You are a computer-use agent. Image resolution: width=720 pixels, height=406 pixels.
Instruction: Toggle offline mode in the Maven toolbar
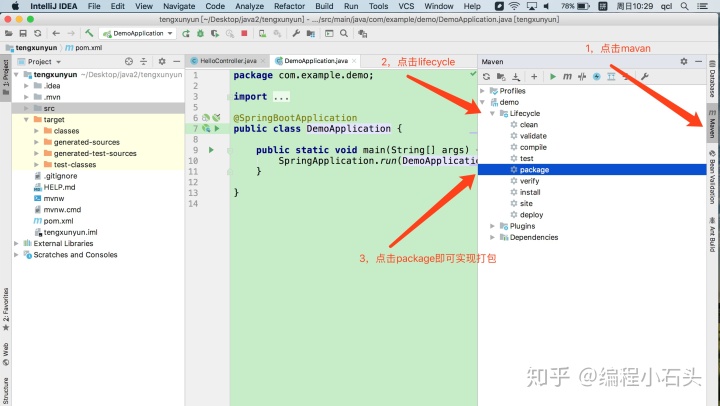pyautogui.click(x=582, y=77)
